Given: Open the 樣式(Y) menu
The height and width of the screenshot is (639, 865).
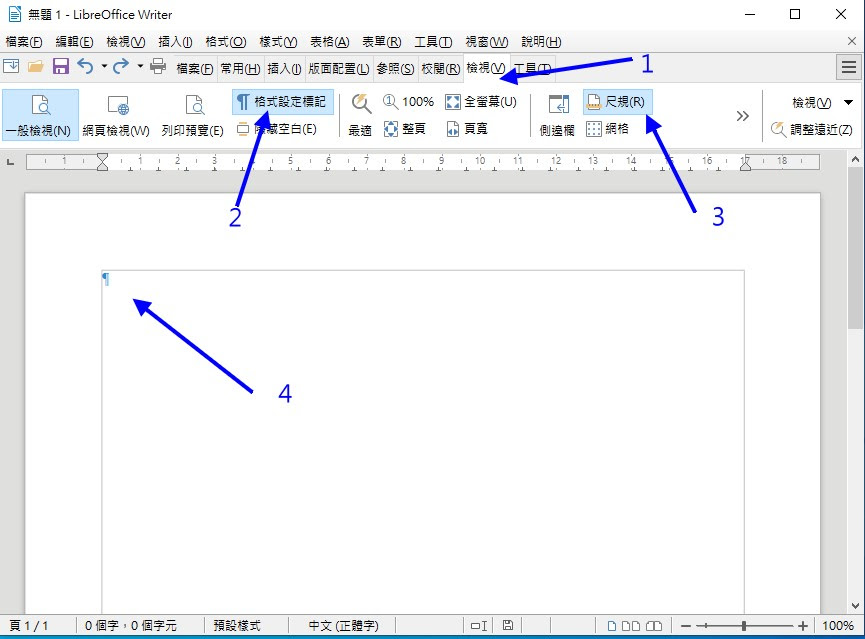Looking at the screenshot, I should [x=278, y=42].
